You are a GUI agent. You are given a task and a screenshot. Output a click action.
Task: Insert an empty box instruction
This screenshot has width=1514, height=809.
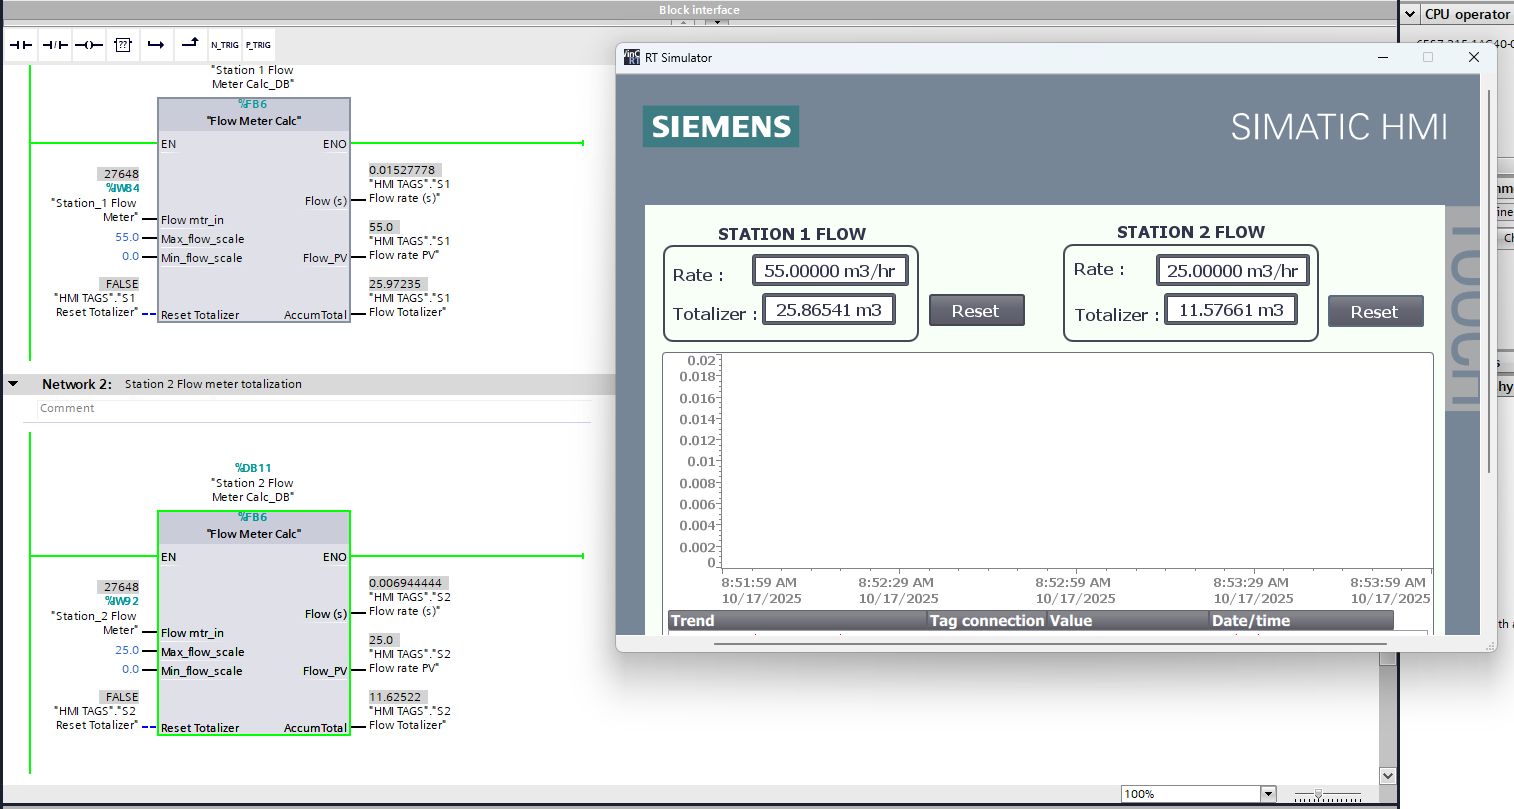click(x=123, y=45)
